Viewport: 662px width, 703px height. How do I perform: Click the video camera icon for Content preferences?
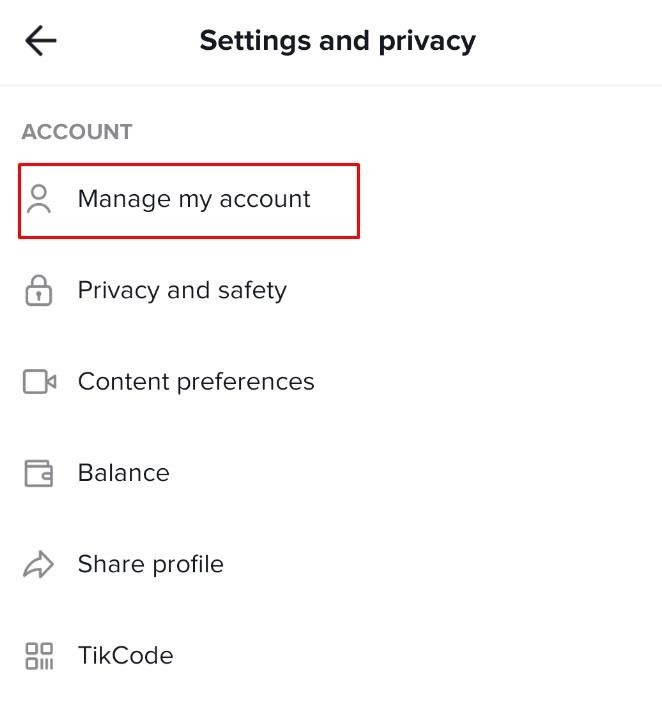(x=39, y=382)
